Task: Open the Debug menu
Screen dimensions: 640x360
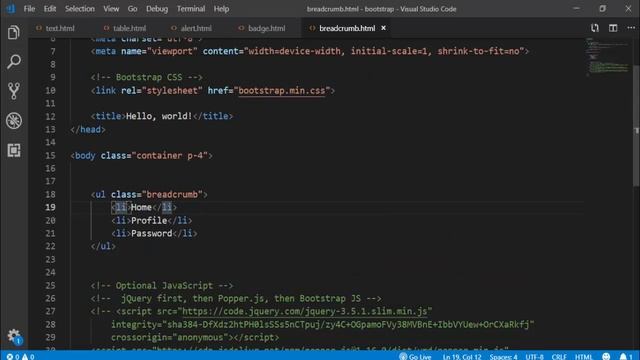Action: tap(157, 9)
